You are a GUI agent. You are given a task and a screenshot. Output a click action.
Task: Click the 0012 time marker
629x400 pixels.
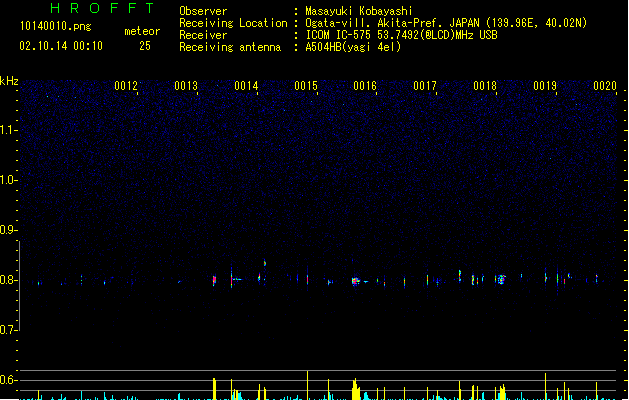pos(126,86)
